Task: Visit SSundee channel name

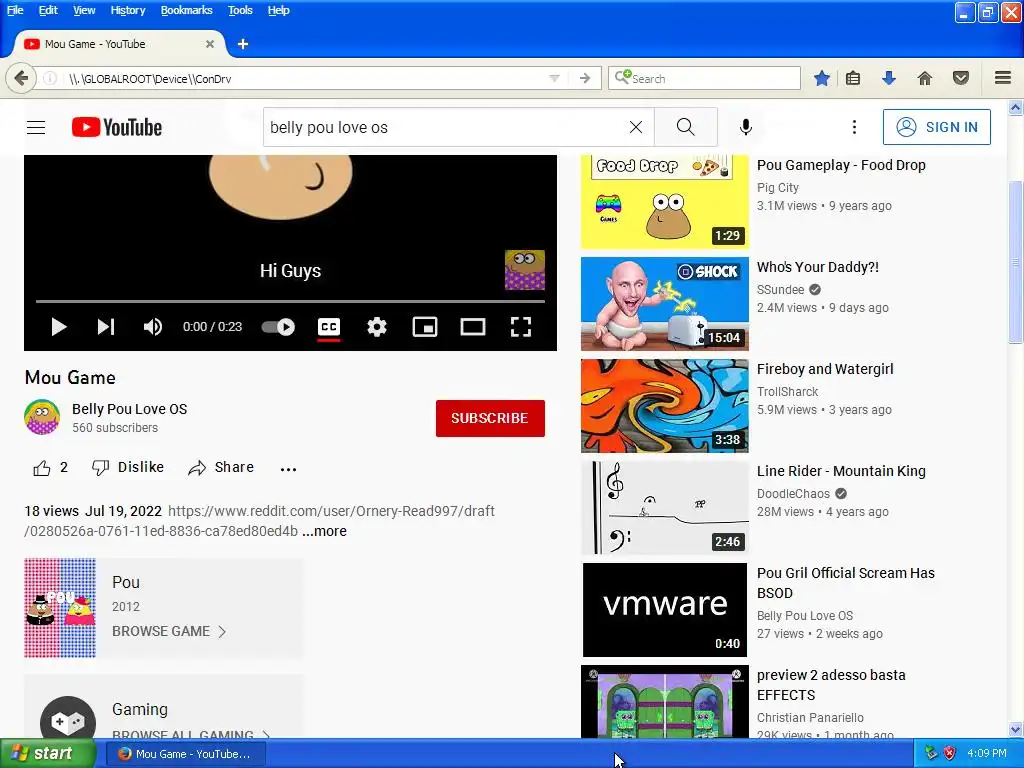Action: pos(780,289)
